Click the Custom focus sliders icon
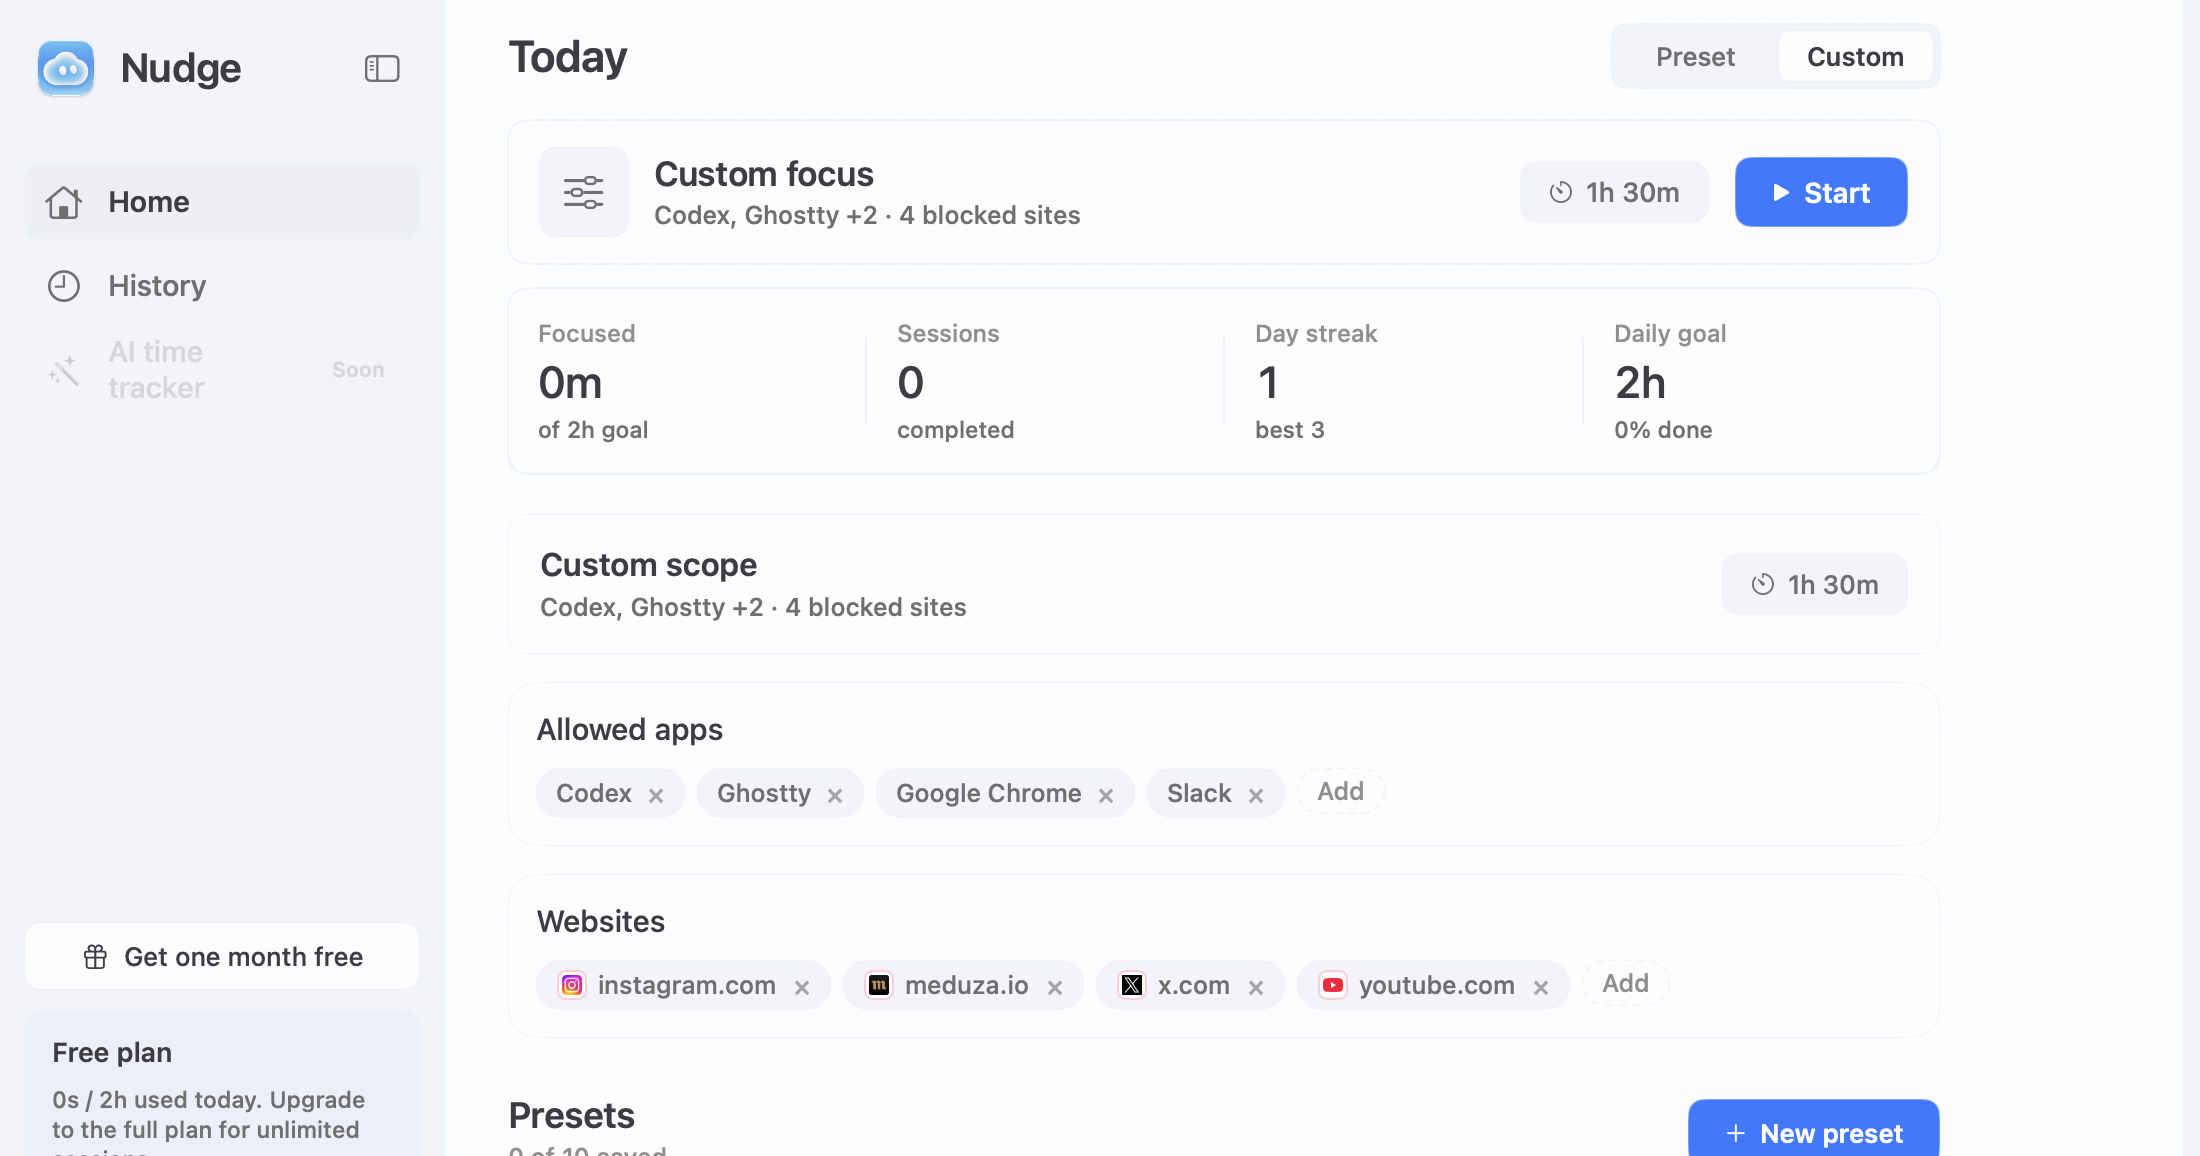The height and width of the screenshot is (1156, 2200). click(584, 192)
